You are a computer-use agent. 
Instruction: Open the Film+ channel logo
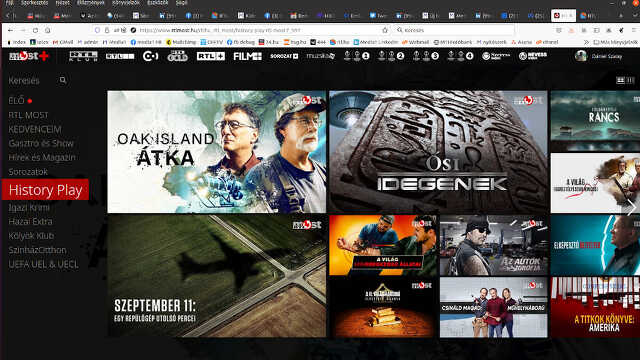247,56
